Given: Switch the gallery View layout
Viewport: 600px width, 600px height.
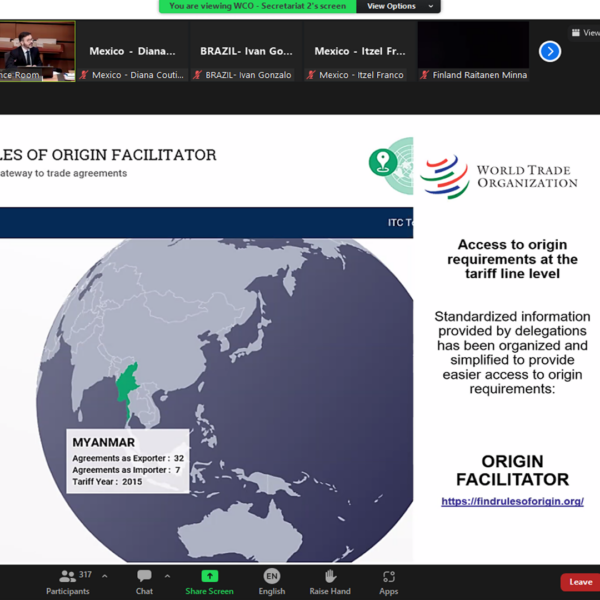Looking at the screenshot, I should click(585, 33).
